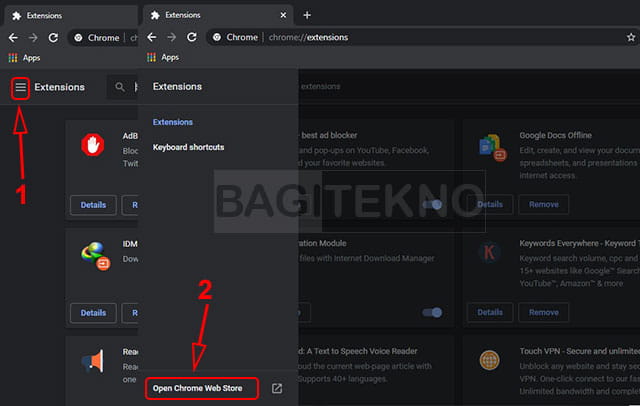Click Details for Keywords Everywhere
Image resolution: width=640 pixels, height=406 pixels.
[x=490, y=313]
